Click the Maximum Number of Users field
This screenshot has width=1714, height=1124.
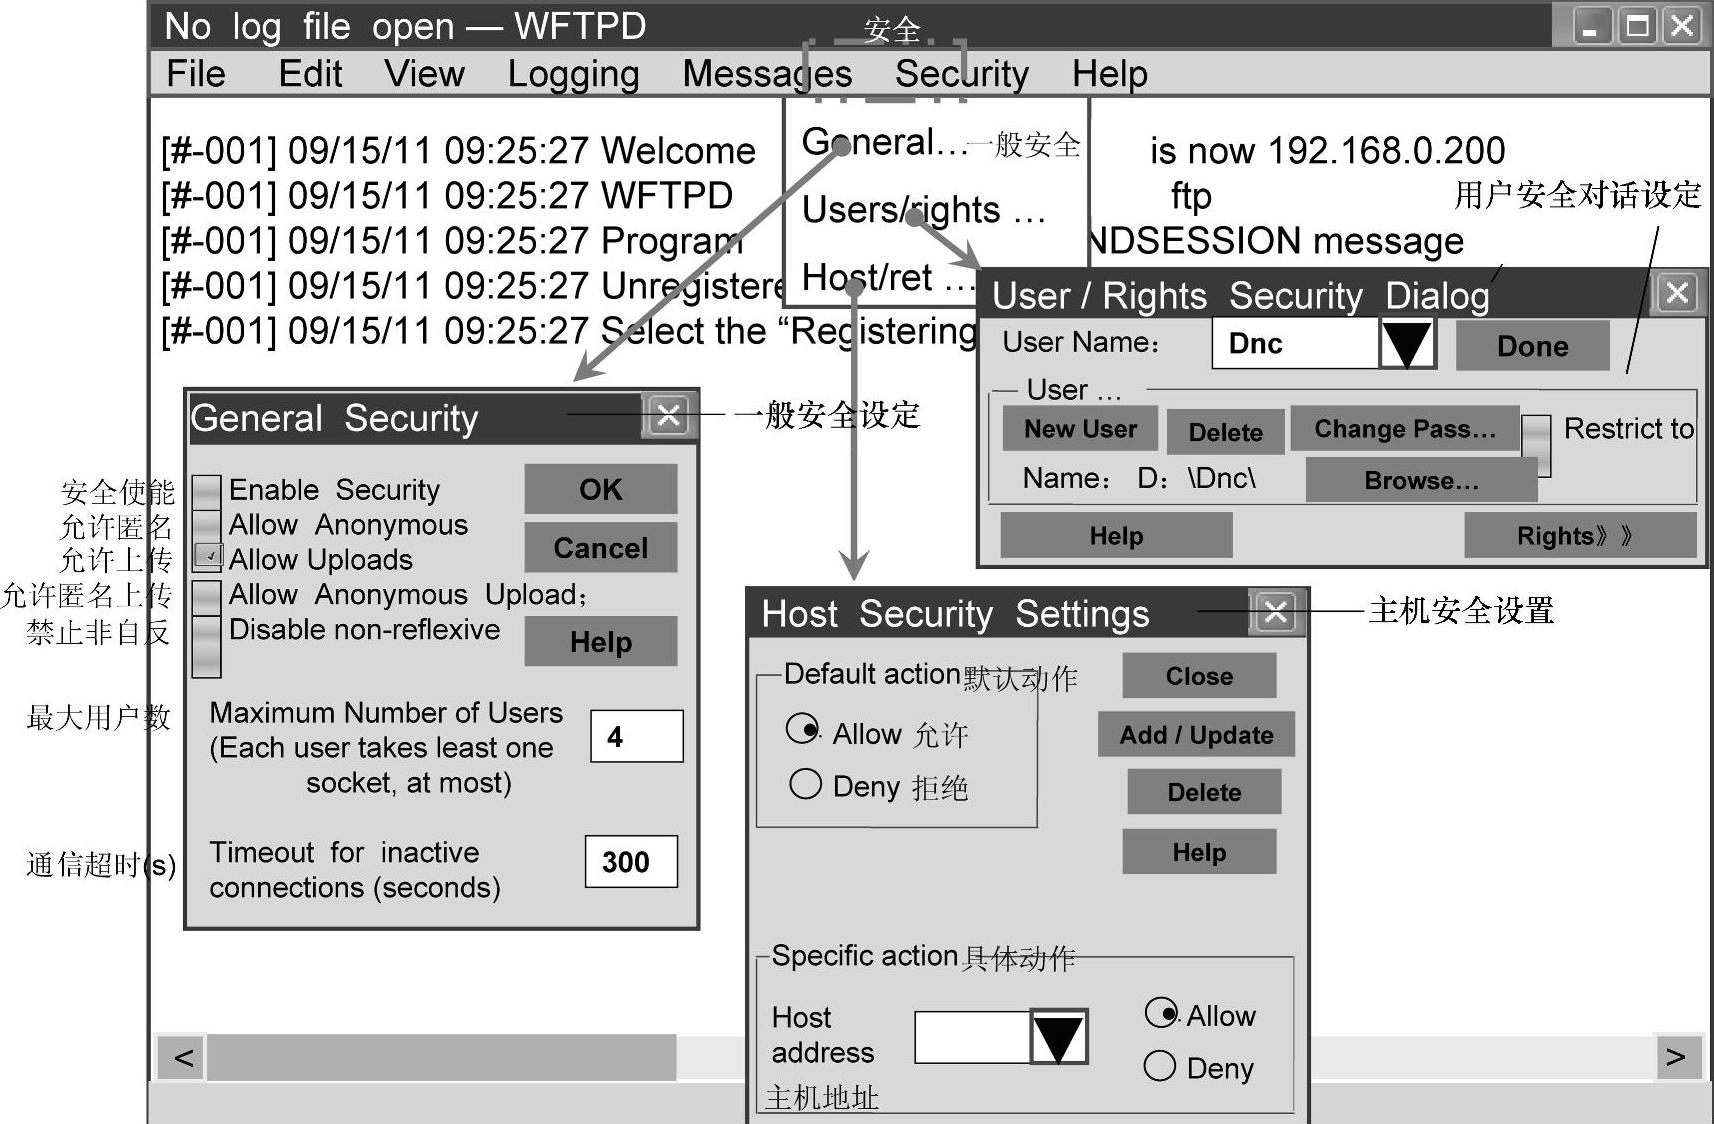(x=637, y=736)
